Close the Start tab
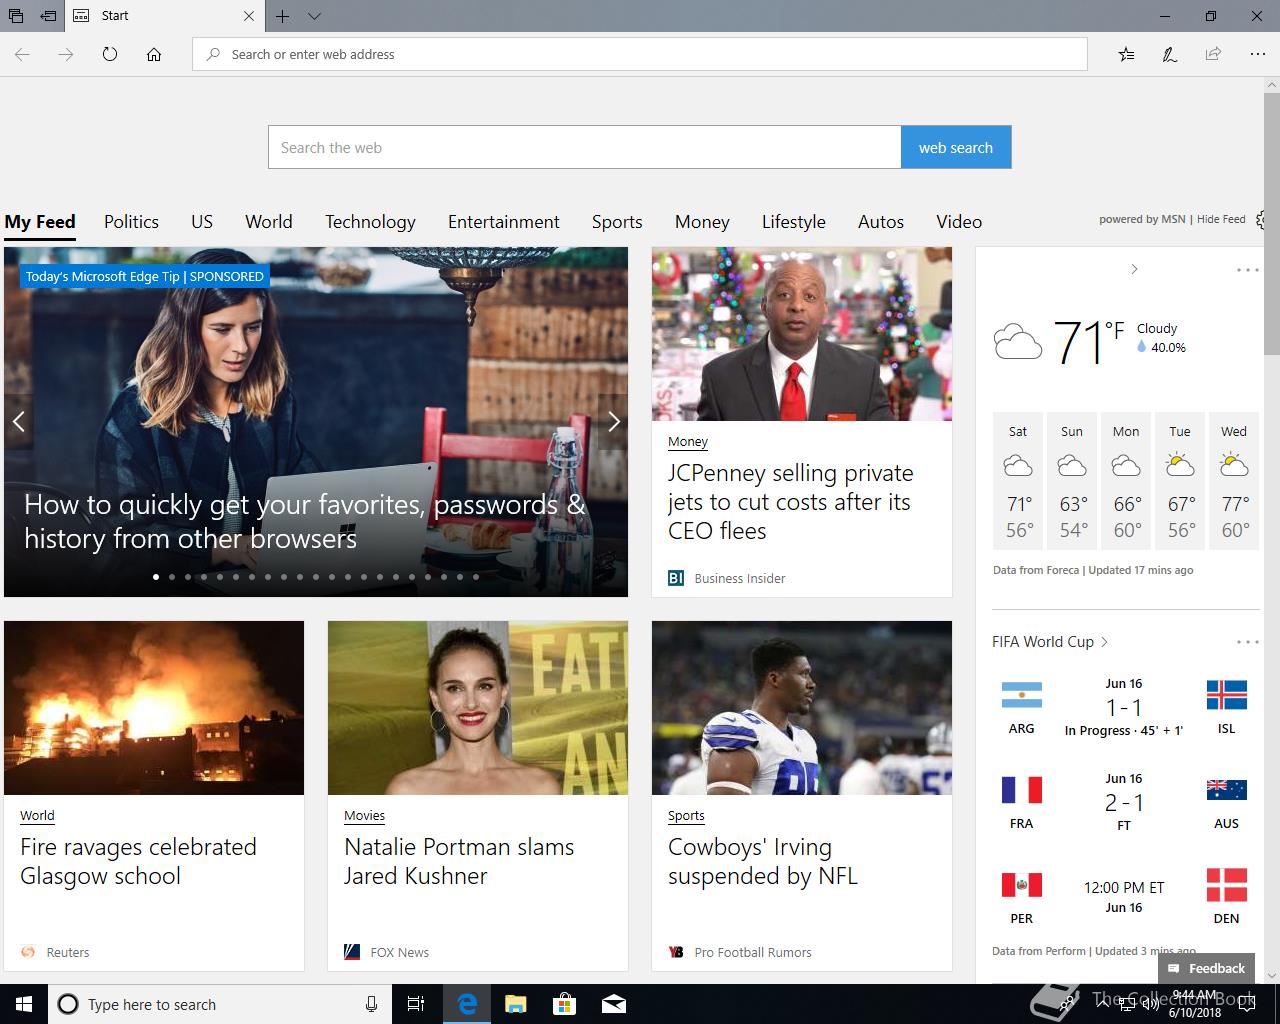The image size is (1280, 1024). [x=249, y=16]
